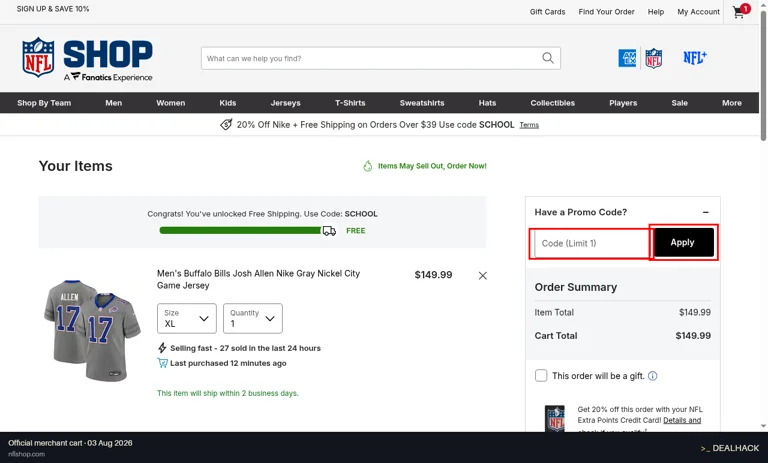Click 'Items May Sell Out, Order Now!' text

432,166
